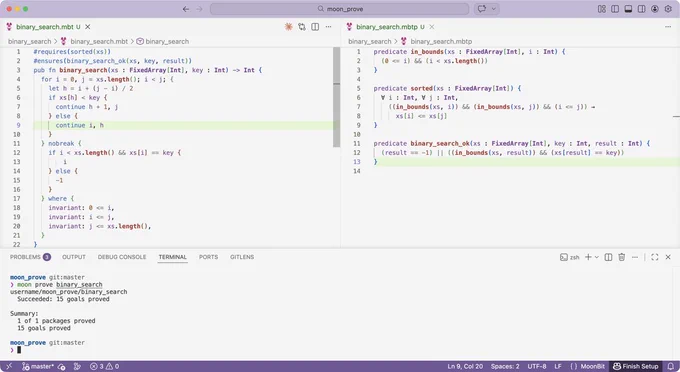
Task: Change end of line sequence LF
Action: [558, 366]
